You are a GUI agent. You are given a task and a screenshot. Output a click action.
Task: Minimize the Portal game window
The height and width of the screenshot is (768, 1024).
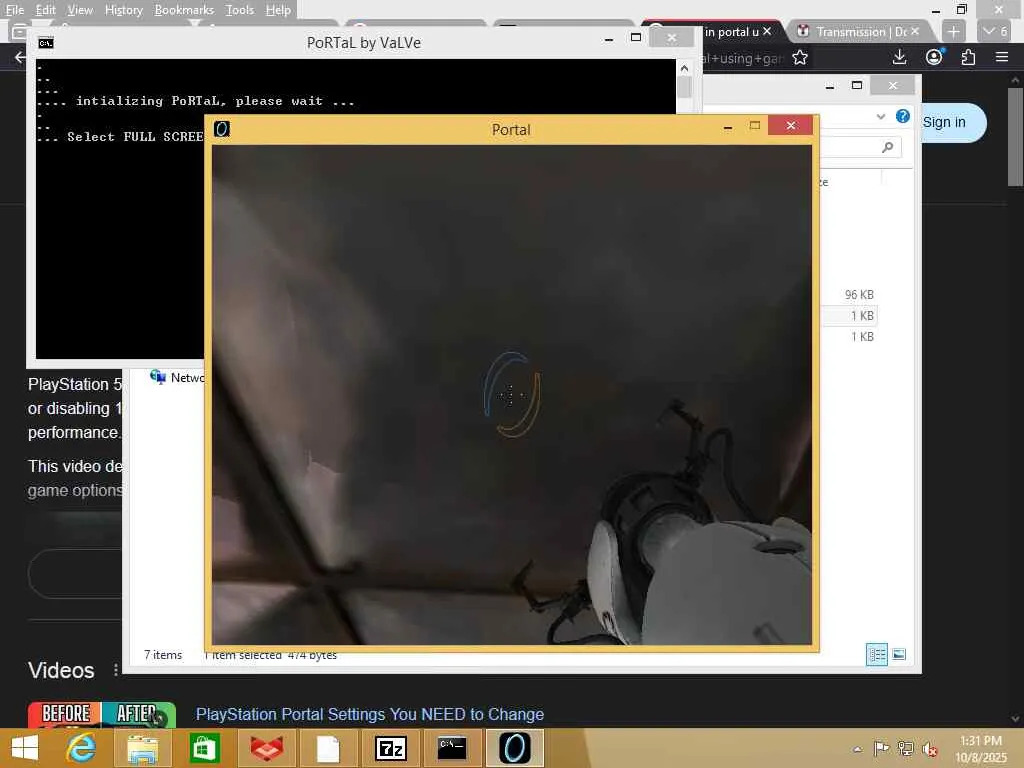(x=728, y=127)
